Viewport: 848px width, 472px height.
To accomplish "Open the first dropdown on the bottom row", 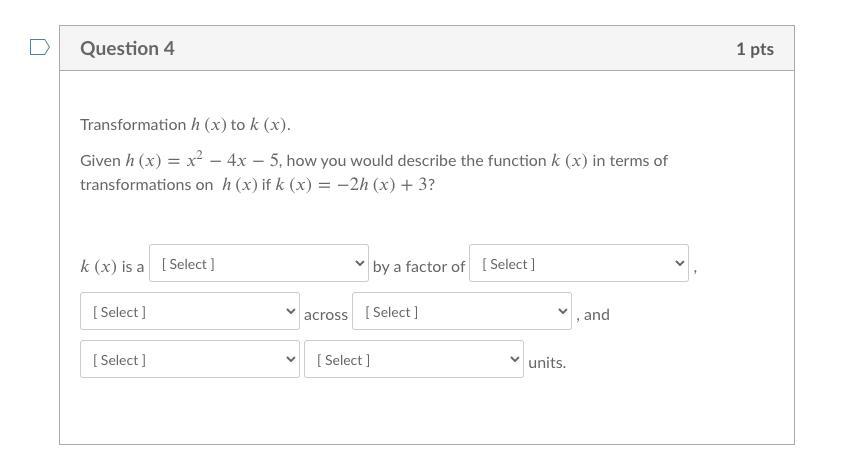I will [189, 360].
